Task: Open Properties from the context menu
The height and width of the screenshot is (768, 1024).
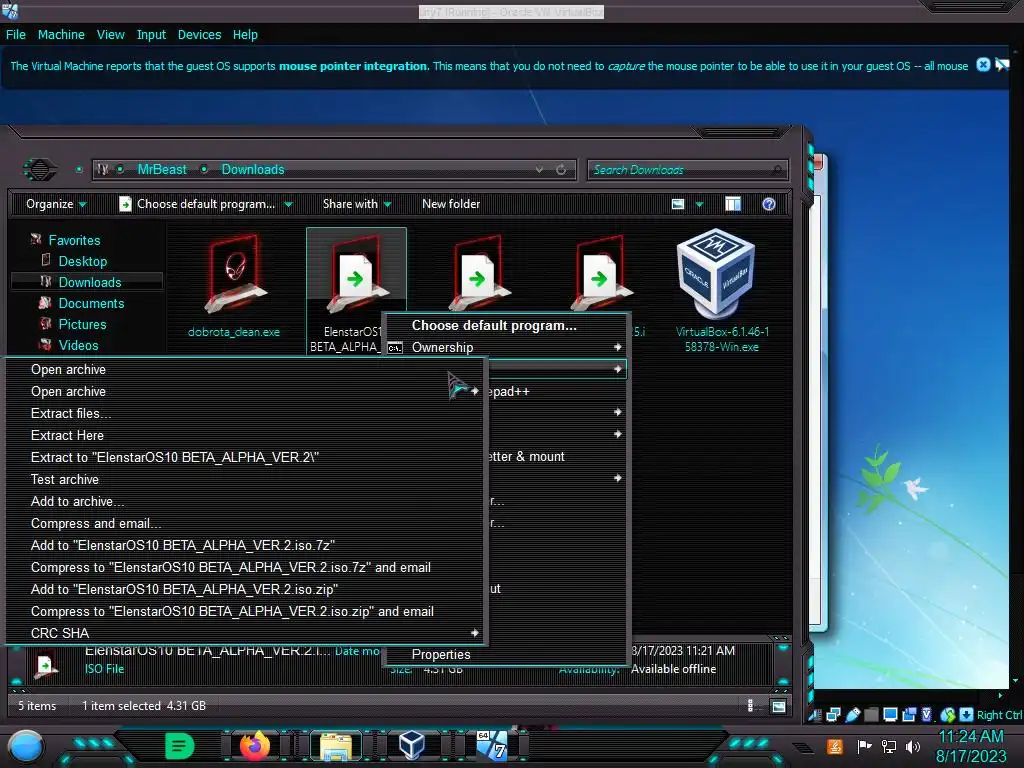Action: pos(441,654)
